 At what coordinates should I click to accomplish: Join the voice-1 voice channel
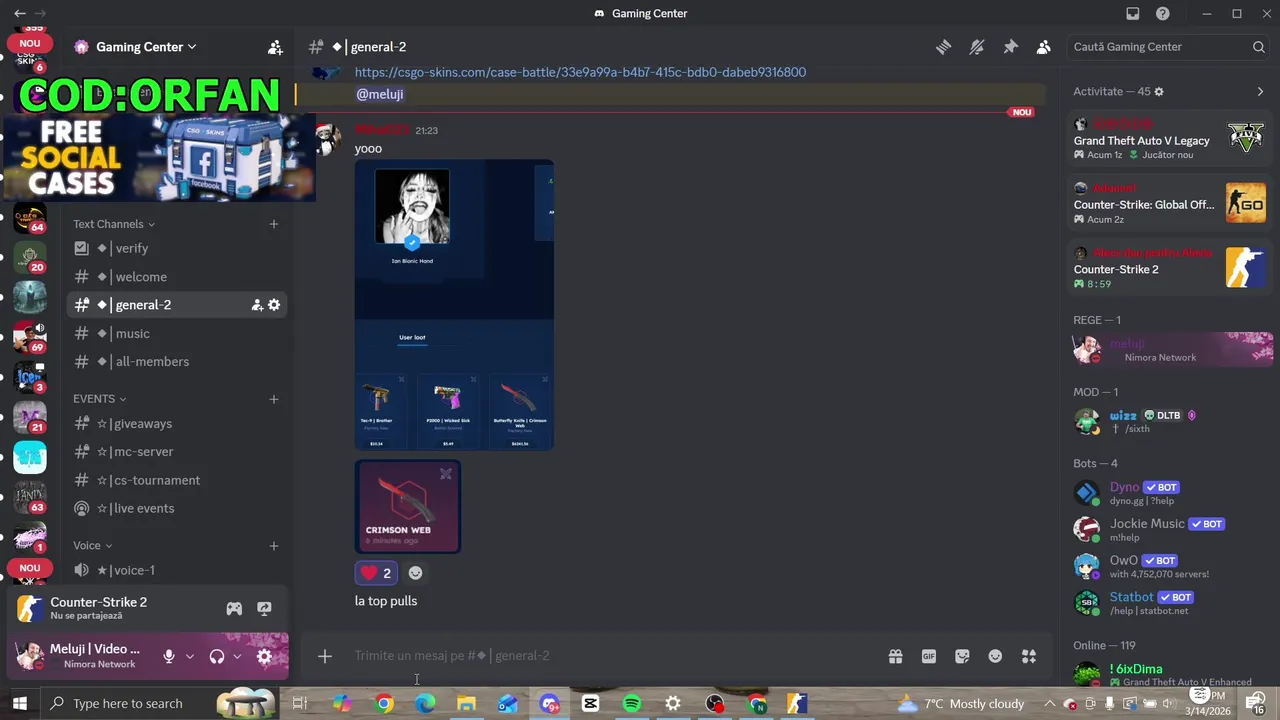(x=177, y=570)
